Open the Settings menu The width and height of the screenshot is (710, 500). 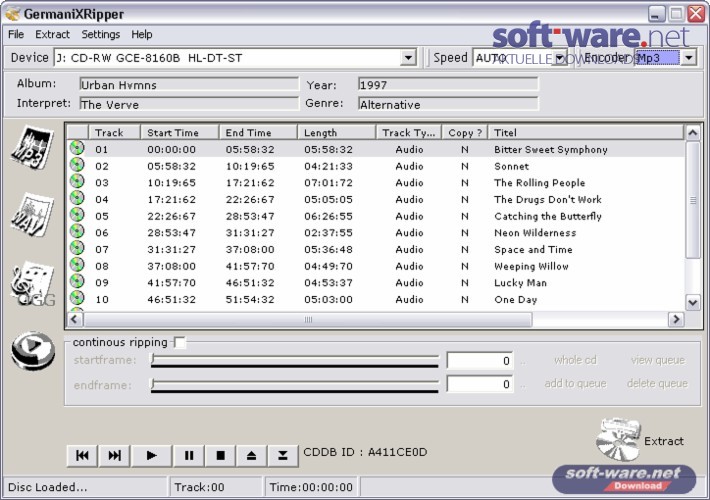point(101,34)
